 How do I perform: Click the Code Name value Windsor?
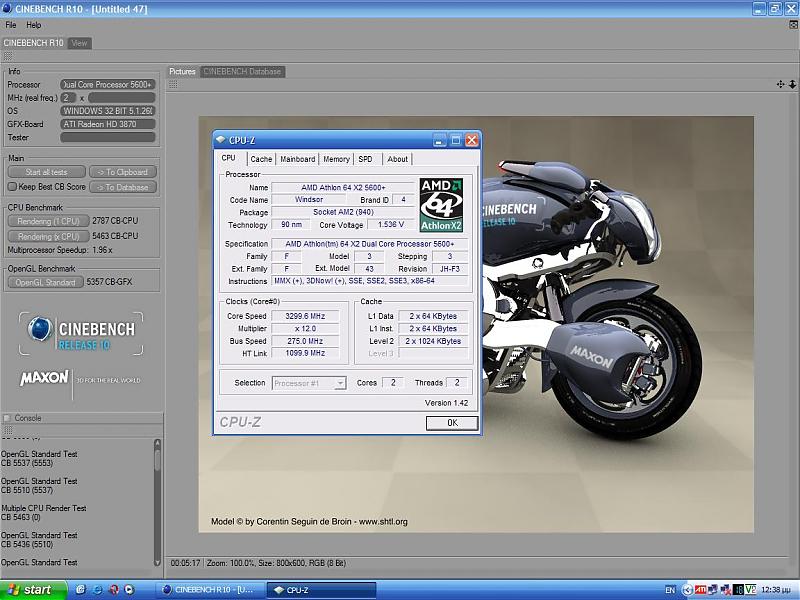pos(309,199)
